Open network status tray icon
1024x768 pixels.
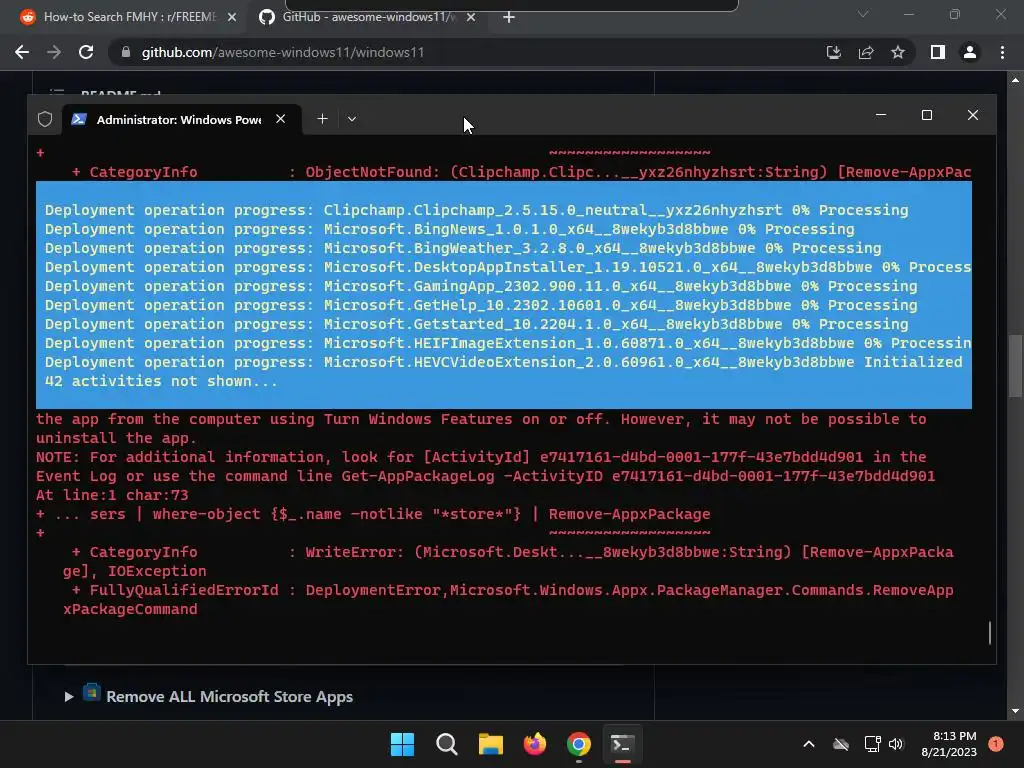(872, 744)
